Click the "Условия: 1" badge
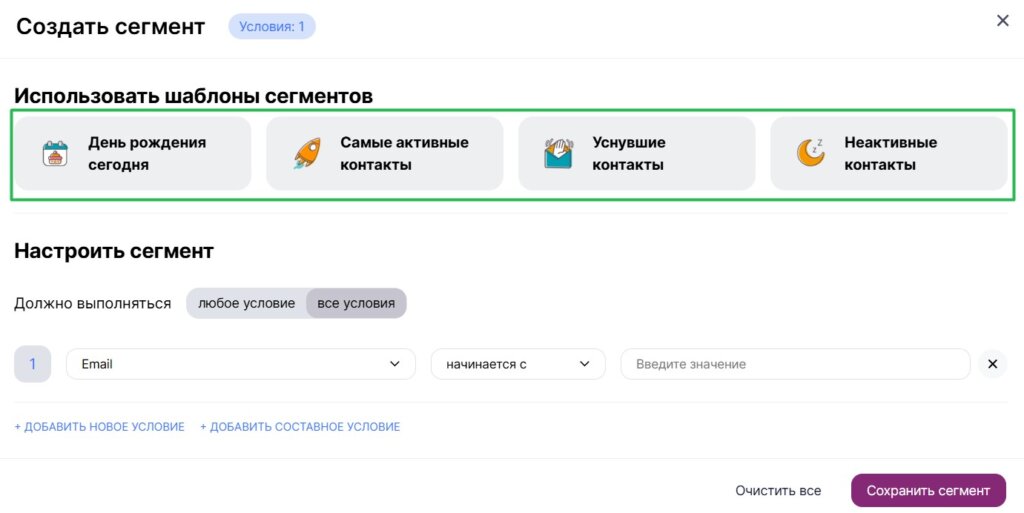Image resolution: width=1024 pixels, height=513 pixels. pos(272,27)
